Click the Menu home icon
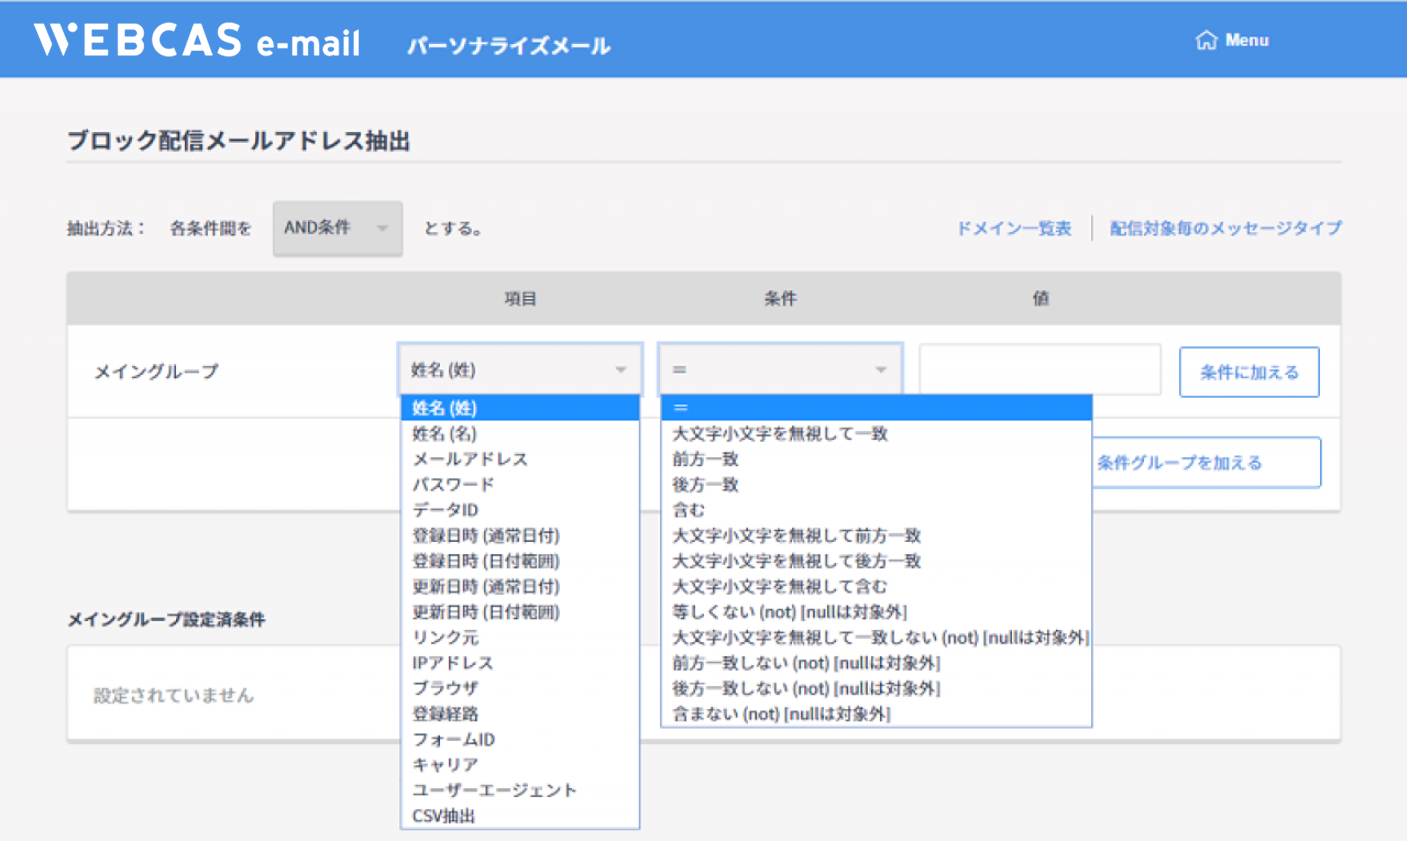Screen dimensions: 1407x841 pyautogui.click(x=1206, y=40)
